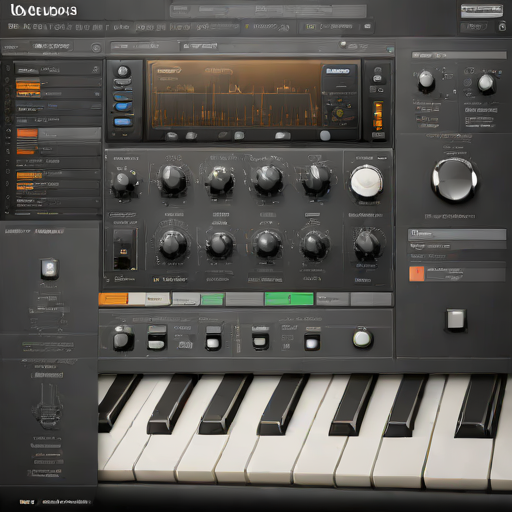Click the orange level meter right of the display
This screenshot has height=512, width=512.
coord(378,116)
